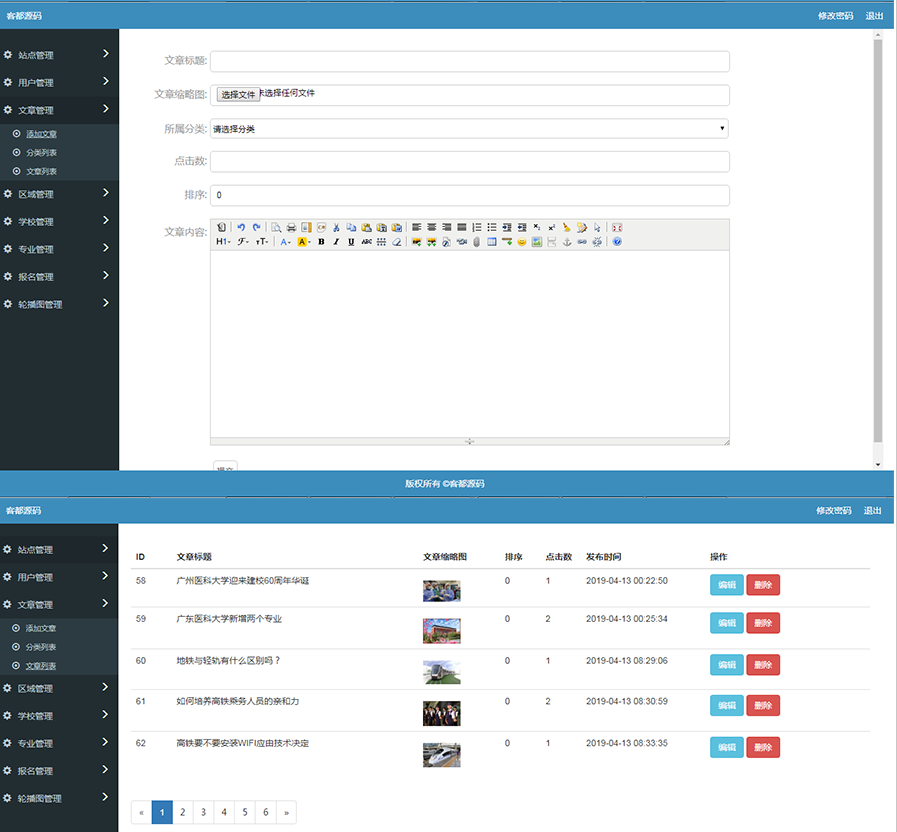Click the anchor icon in the editor toolbar

click(566, 242)
